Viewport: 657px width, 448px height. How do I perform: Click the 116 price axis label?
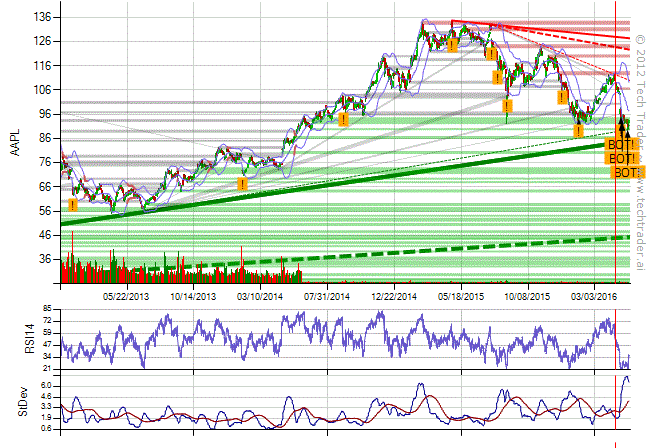(42, 65)
